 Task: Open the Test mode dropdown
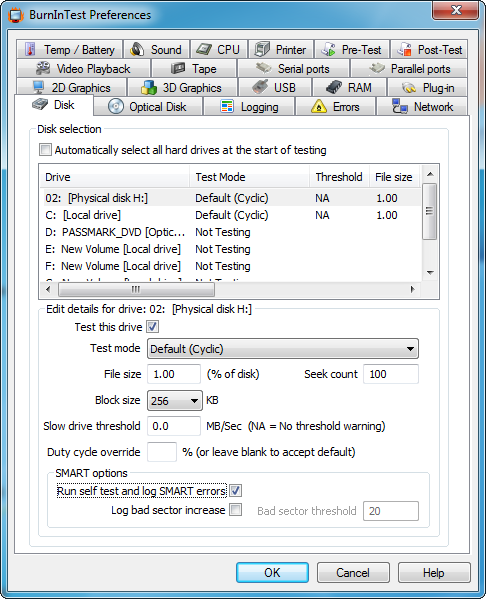[283, 349]
